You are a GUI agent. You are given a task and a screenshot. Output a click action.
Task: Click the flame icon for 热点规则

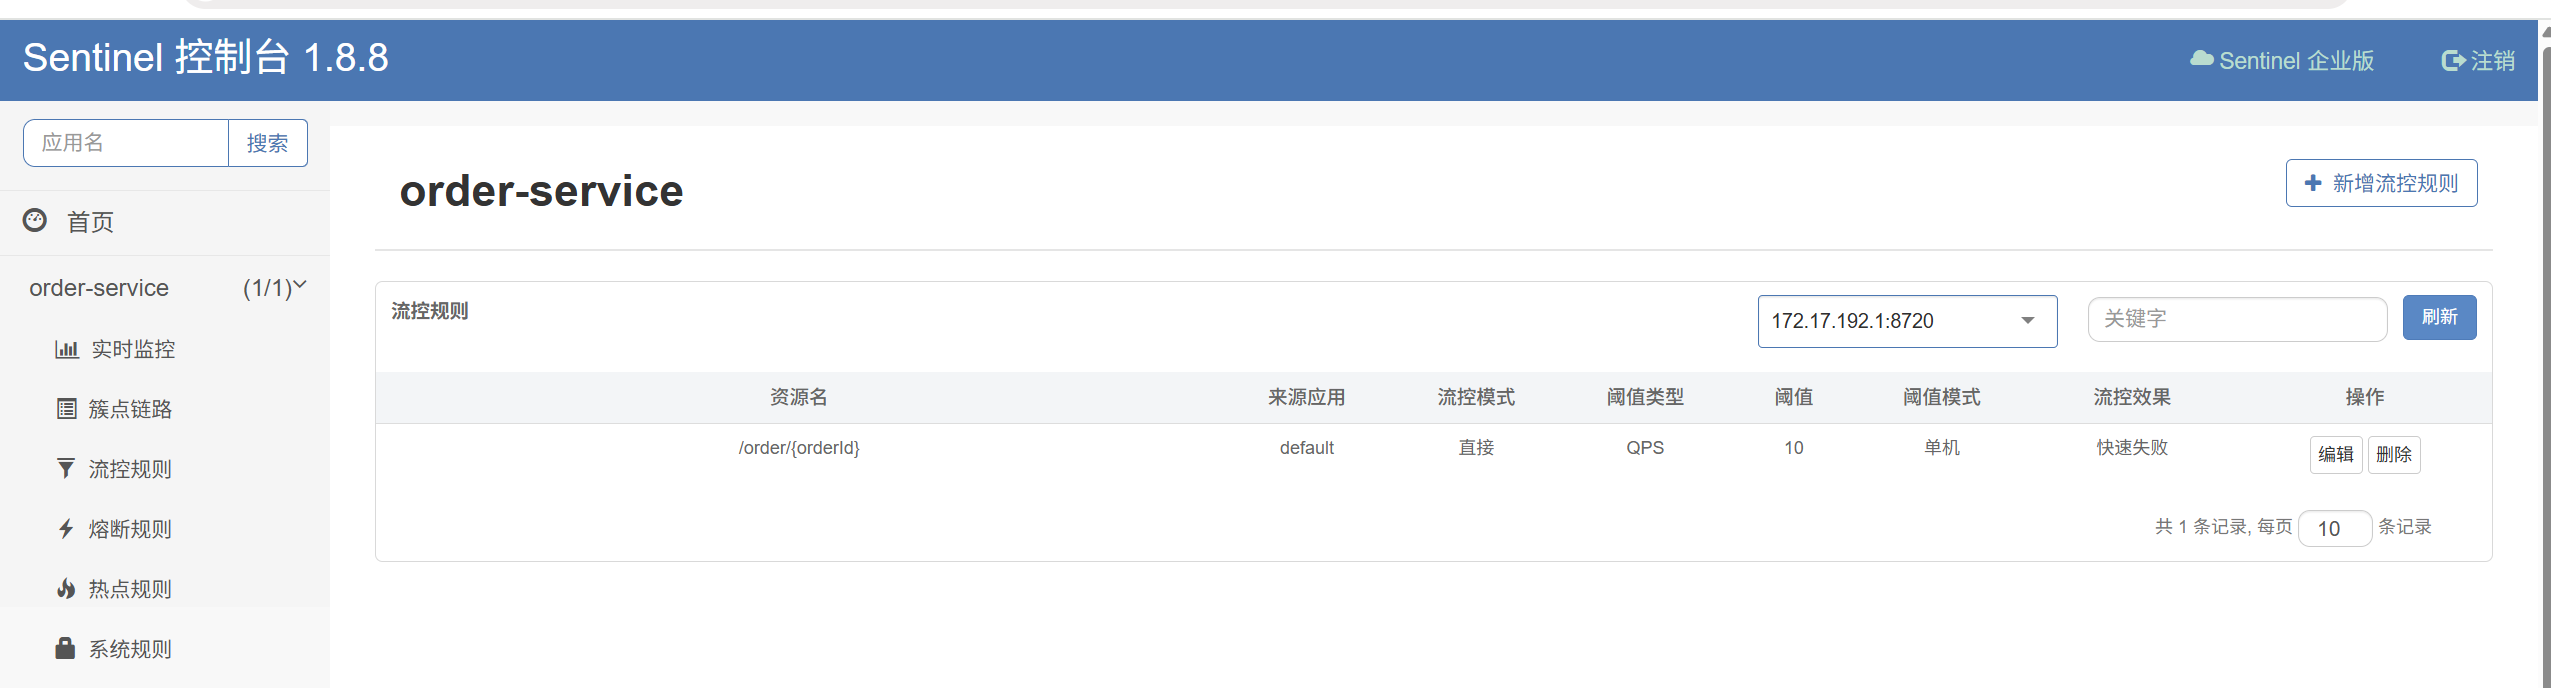coord(66,588)
